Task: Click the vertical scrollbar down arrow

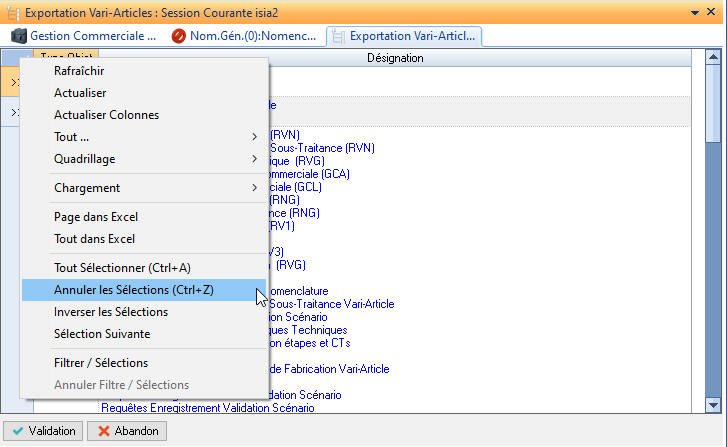Action: [713, 405]
